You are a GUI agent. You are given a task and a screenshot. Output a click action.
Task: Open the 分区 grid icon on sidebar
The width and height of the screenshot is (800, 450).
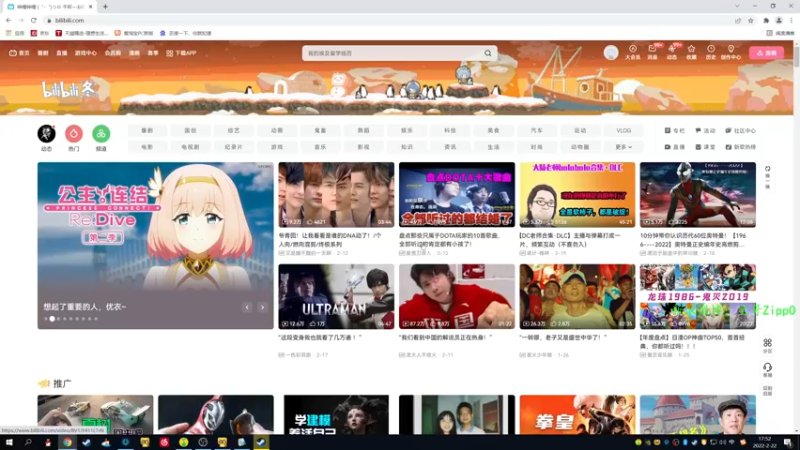[767, 345]
